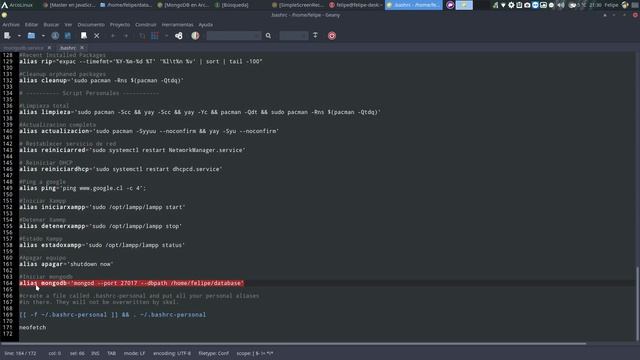The image size is (640, 360).
Task: Switch to /home/felipe file manager taskbar window
Action: 126,5
